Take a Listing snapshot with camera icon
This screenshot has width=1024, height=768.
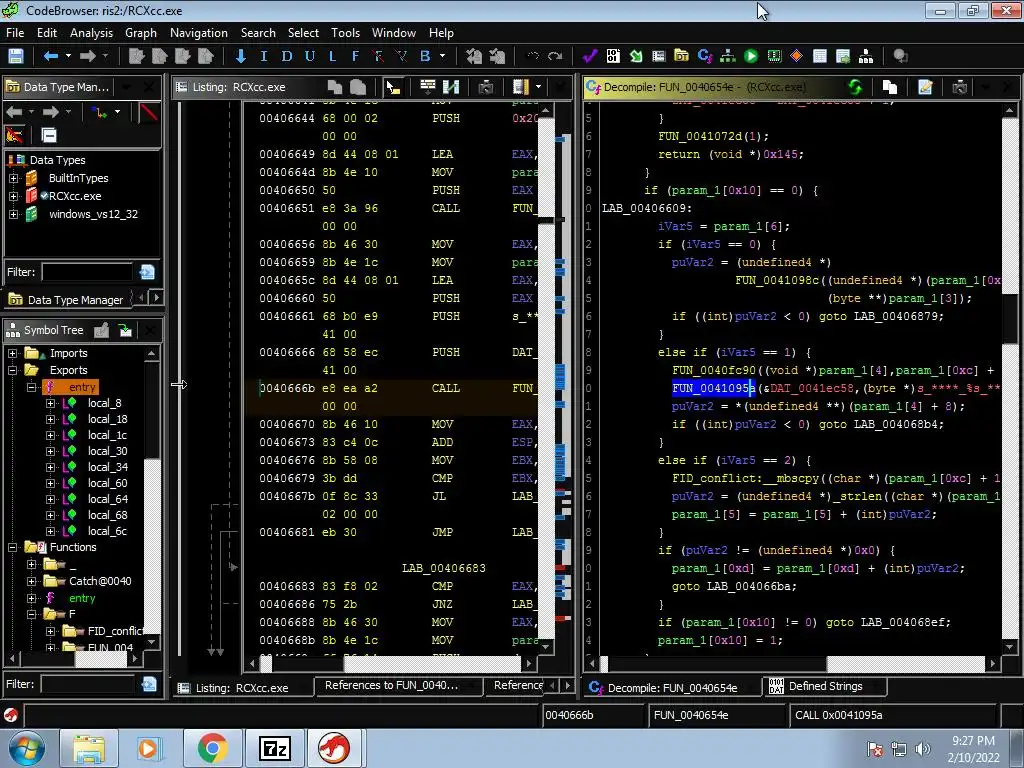(486, 87)
